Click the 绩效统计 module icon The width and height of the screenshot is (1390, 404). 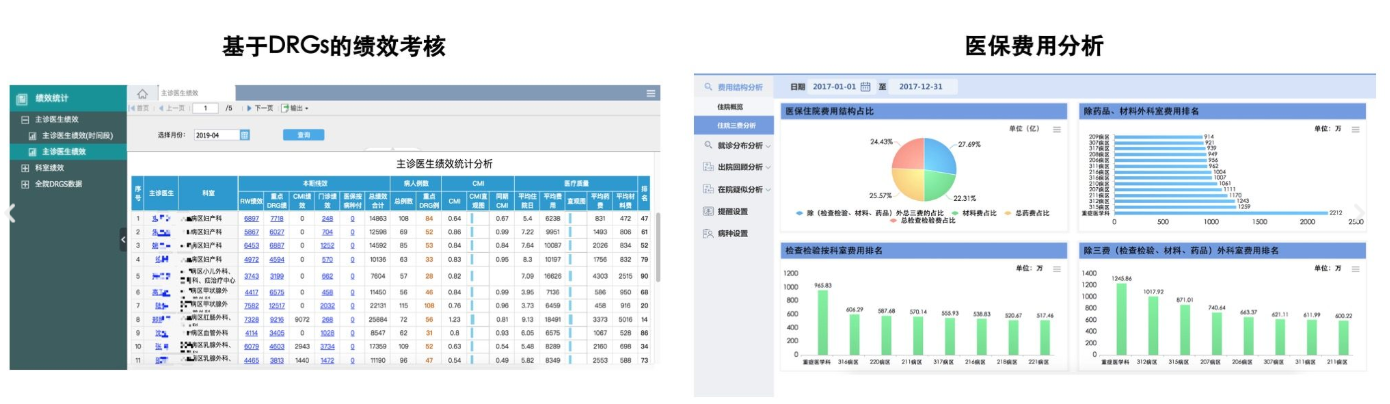(21, 98)
